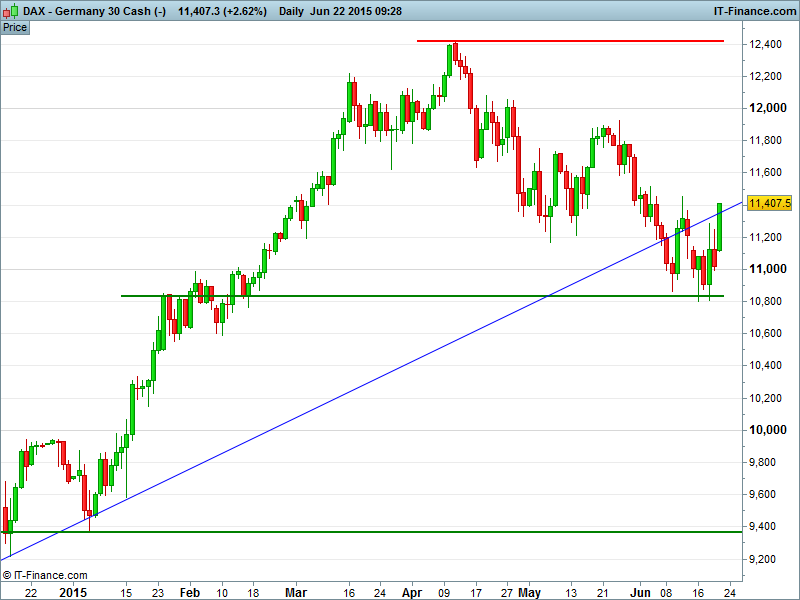
Task: Click the 2015 year marker on time axis
Action: (73, 592)
